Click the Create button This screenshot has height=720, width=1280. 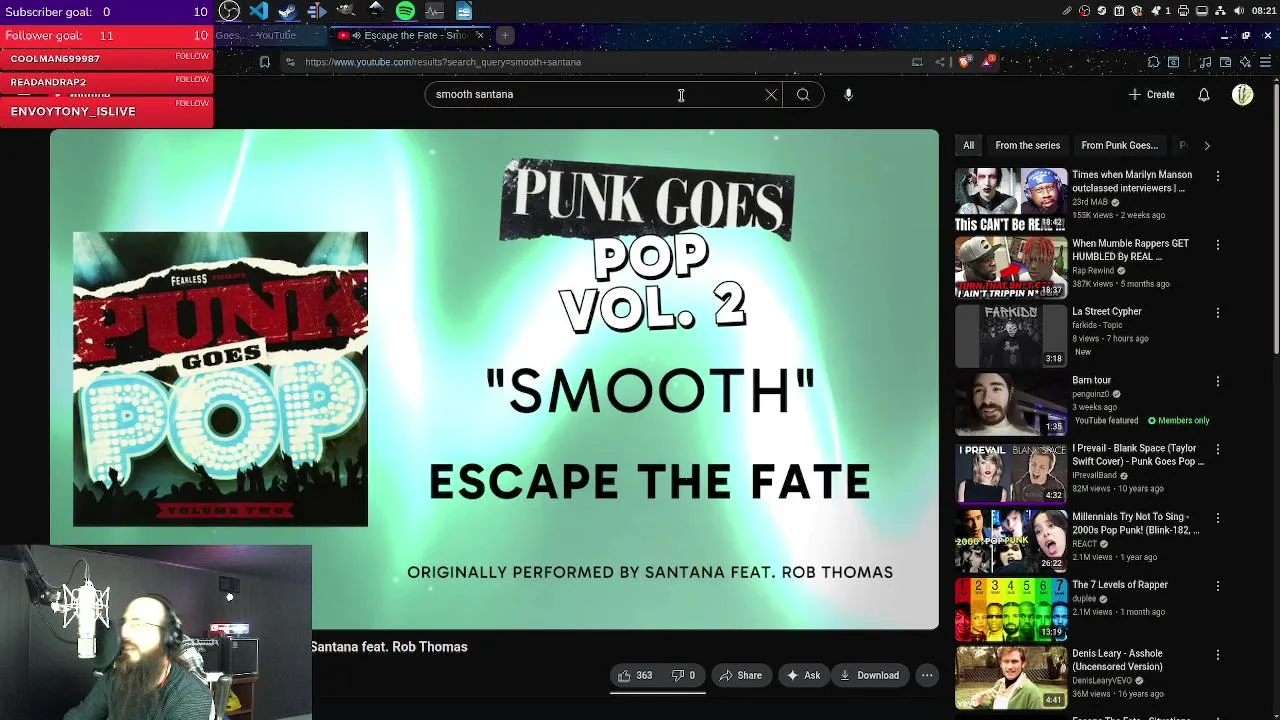pyautogui.click(x=1152, y=95)
